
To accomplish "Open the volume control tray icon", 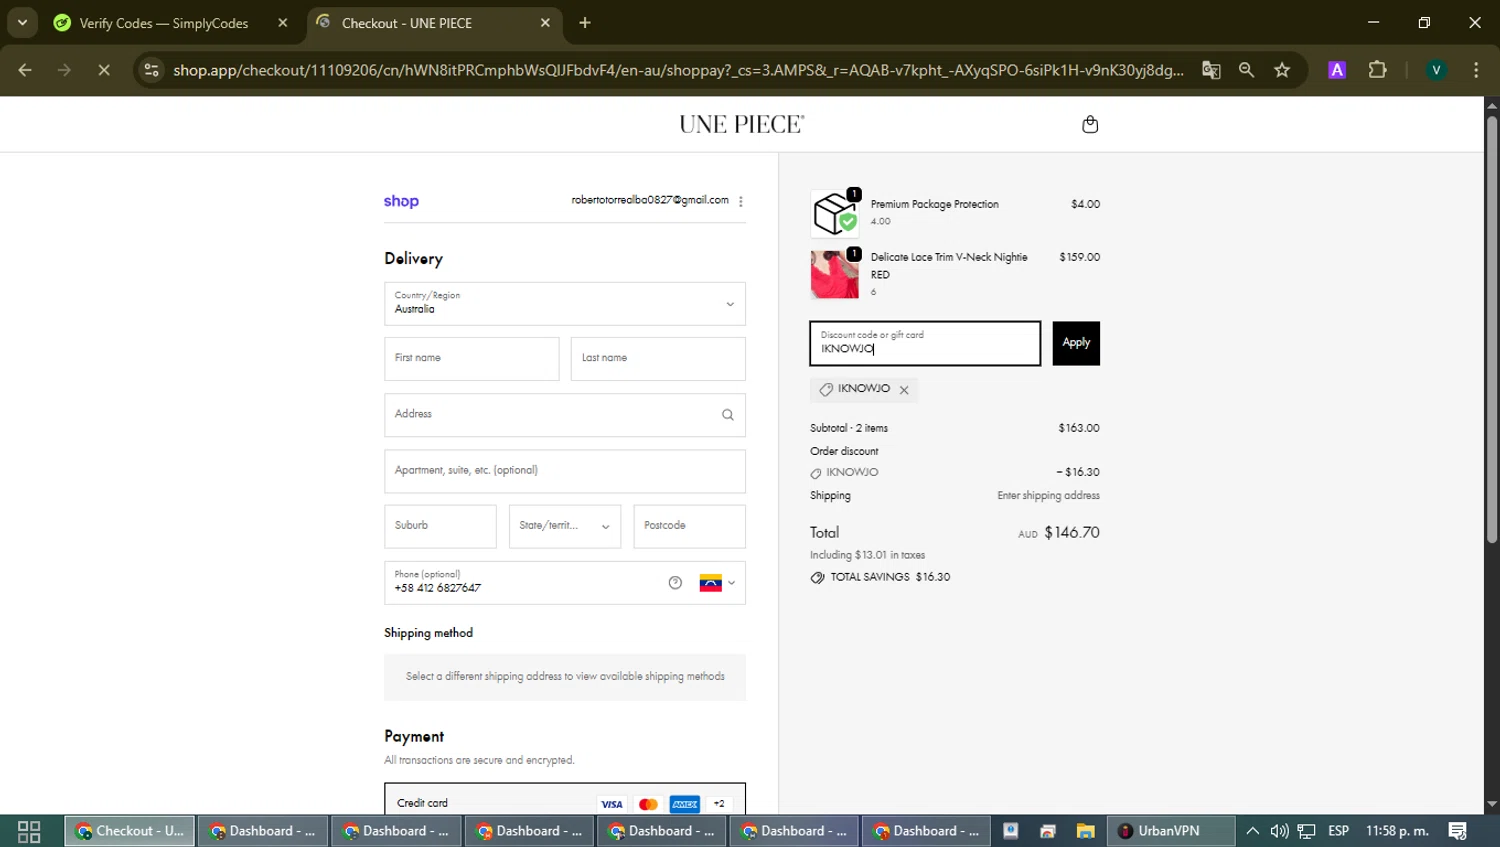I will click(x=1279, y=831).
